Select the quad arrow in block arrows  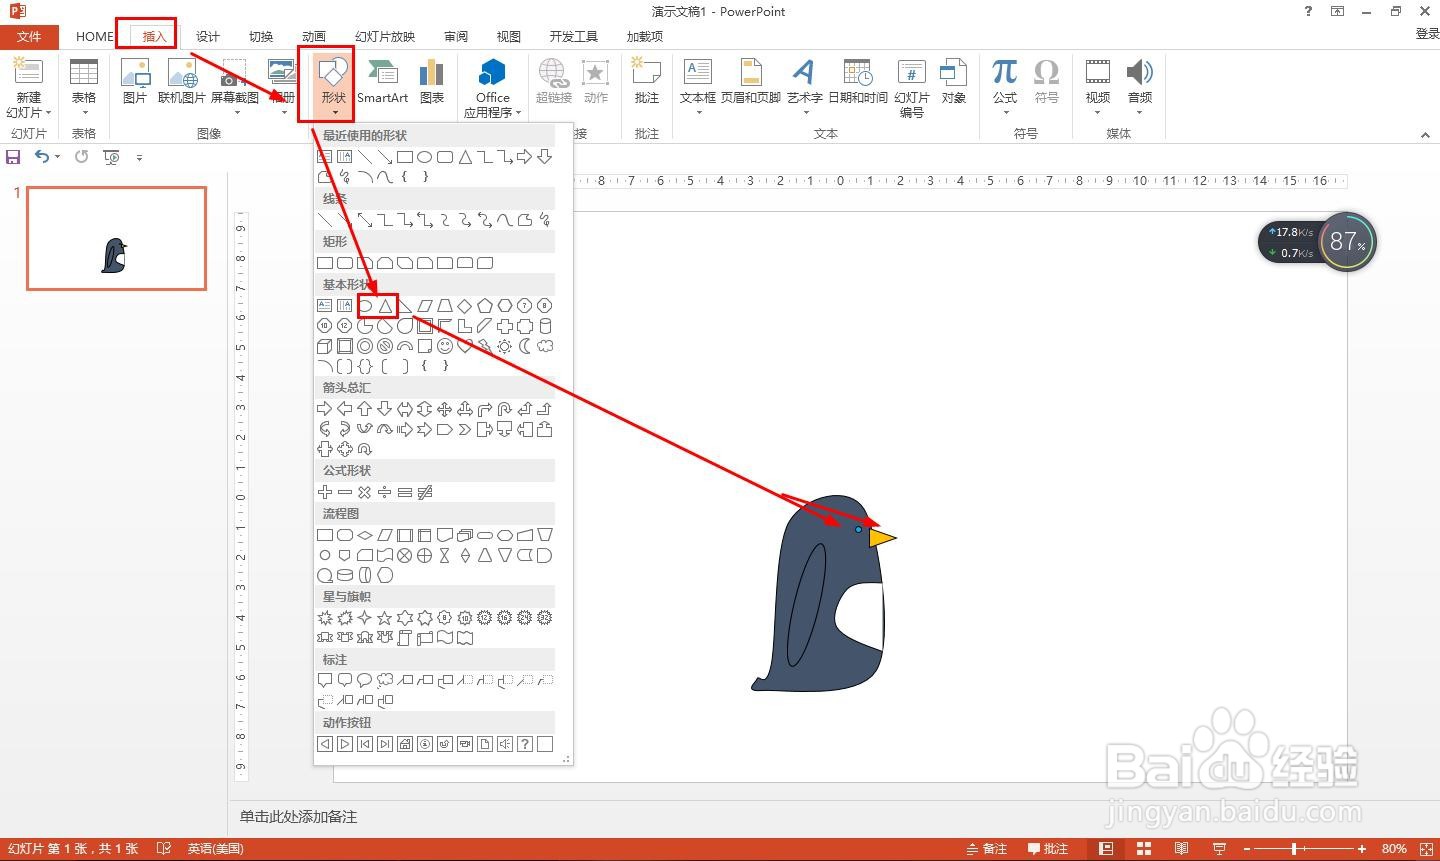[445, 409]
